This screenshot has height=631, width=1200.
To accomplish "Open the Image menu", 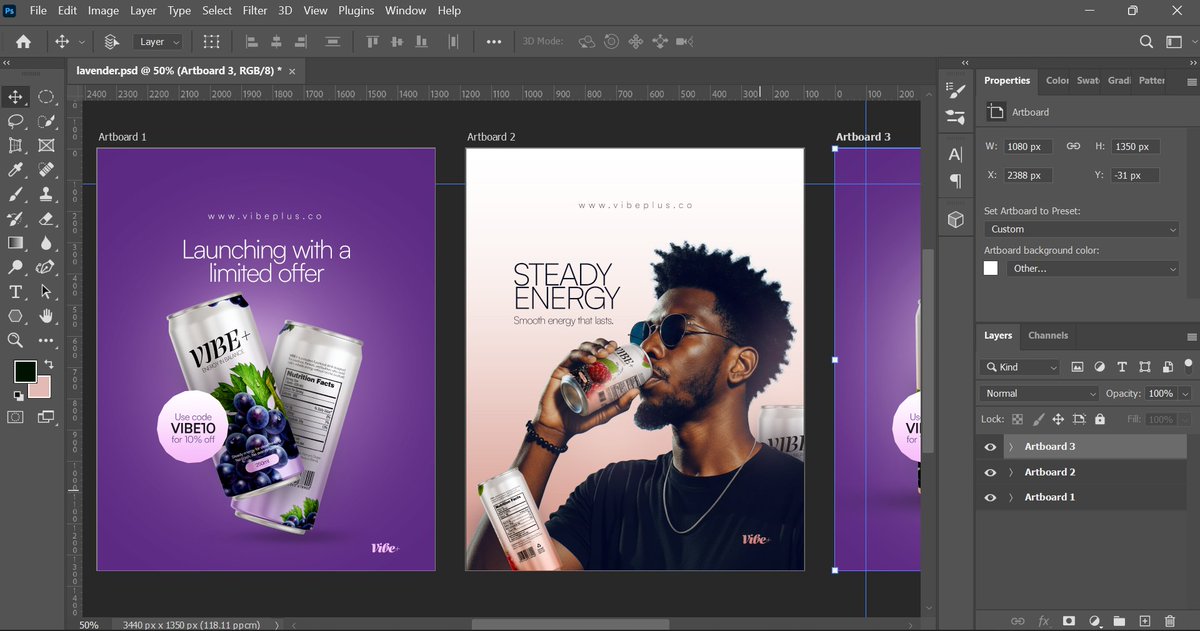I will (103, 10).
